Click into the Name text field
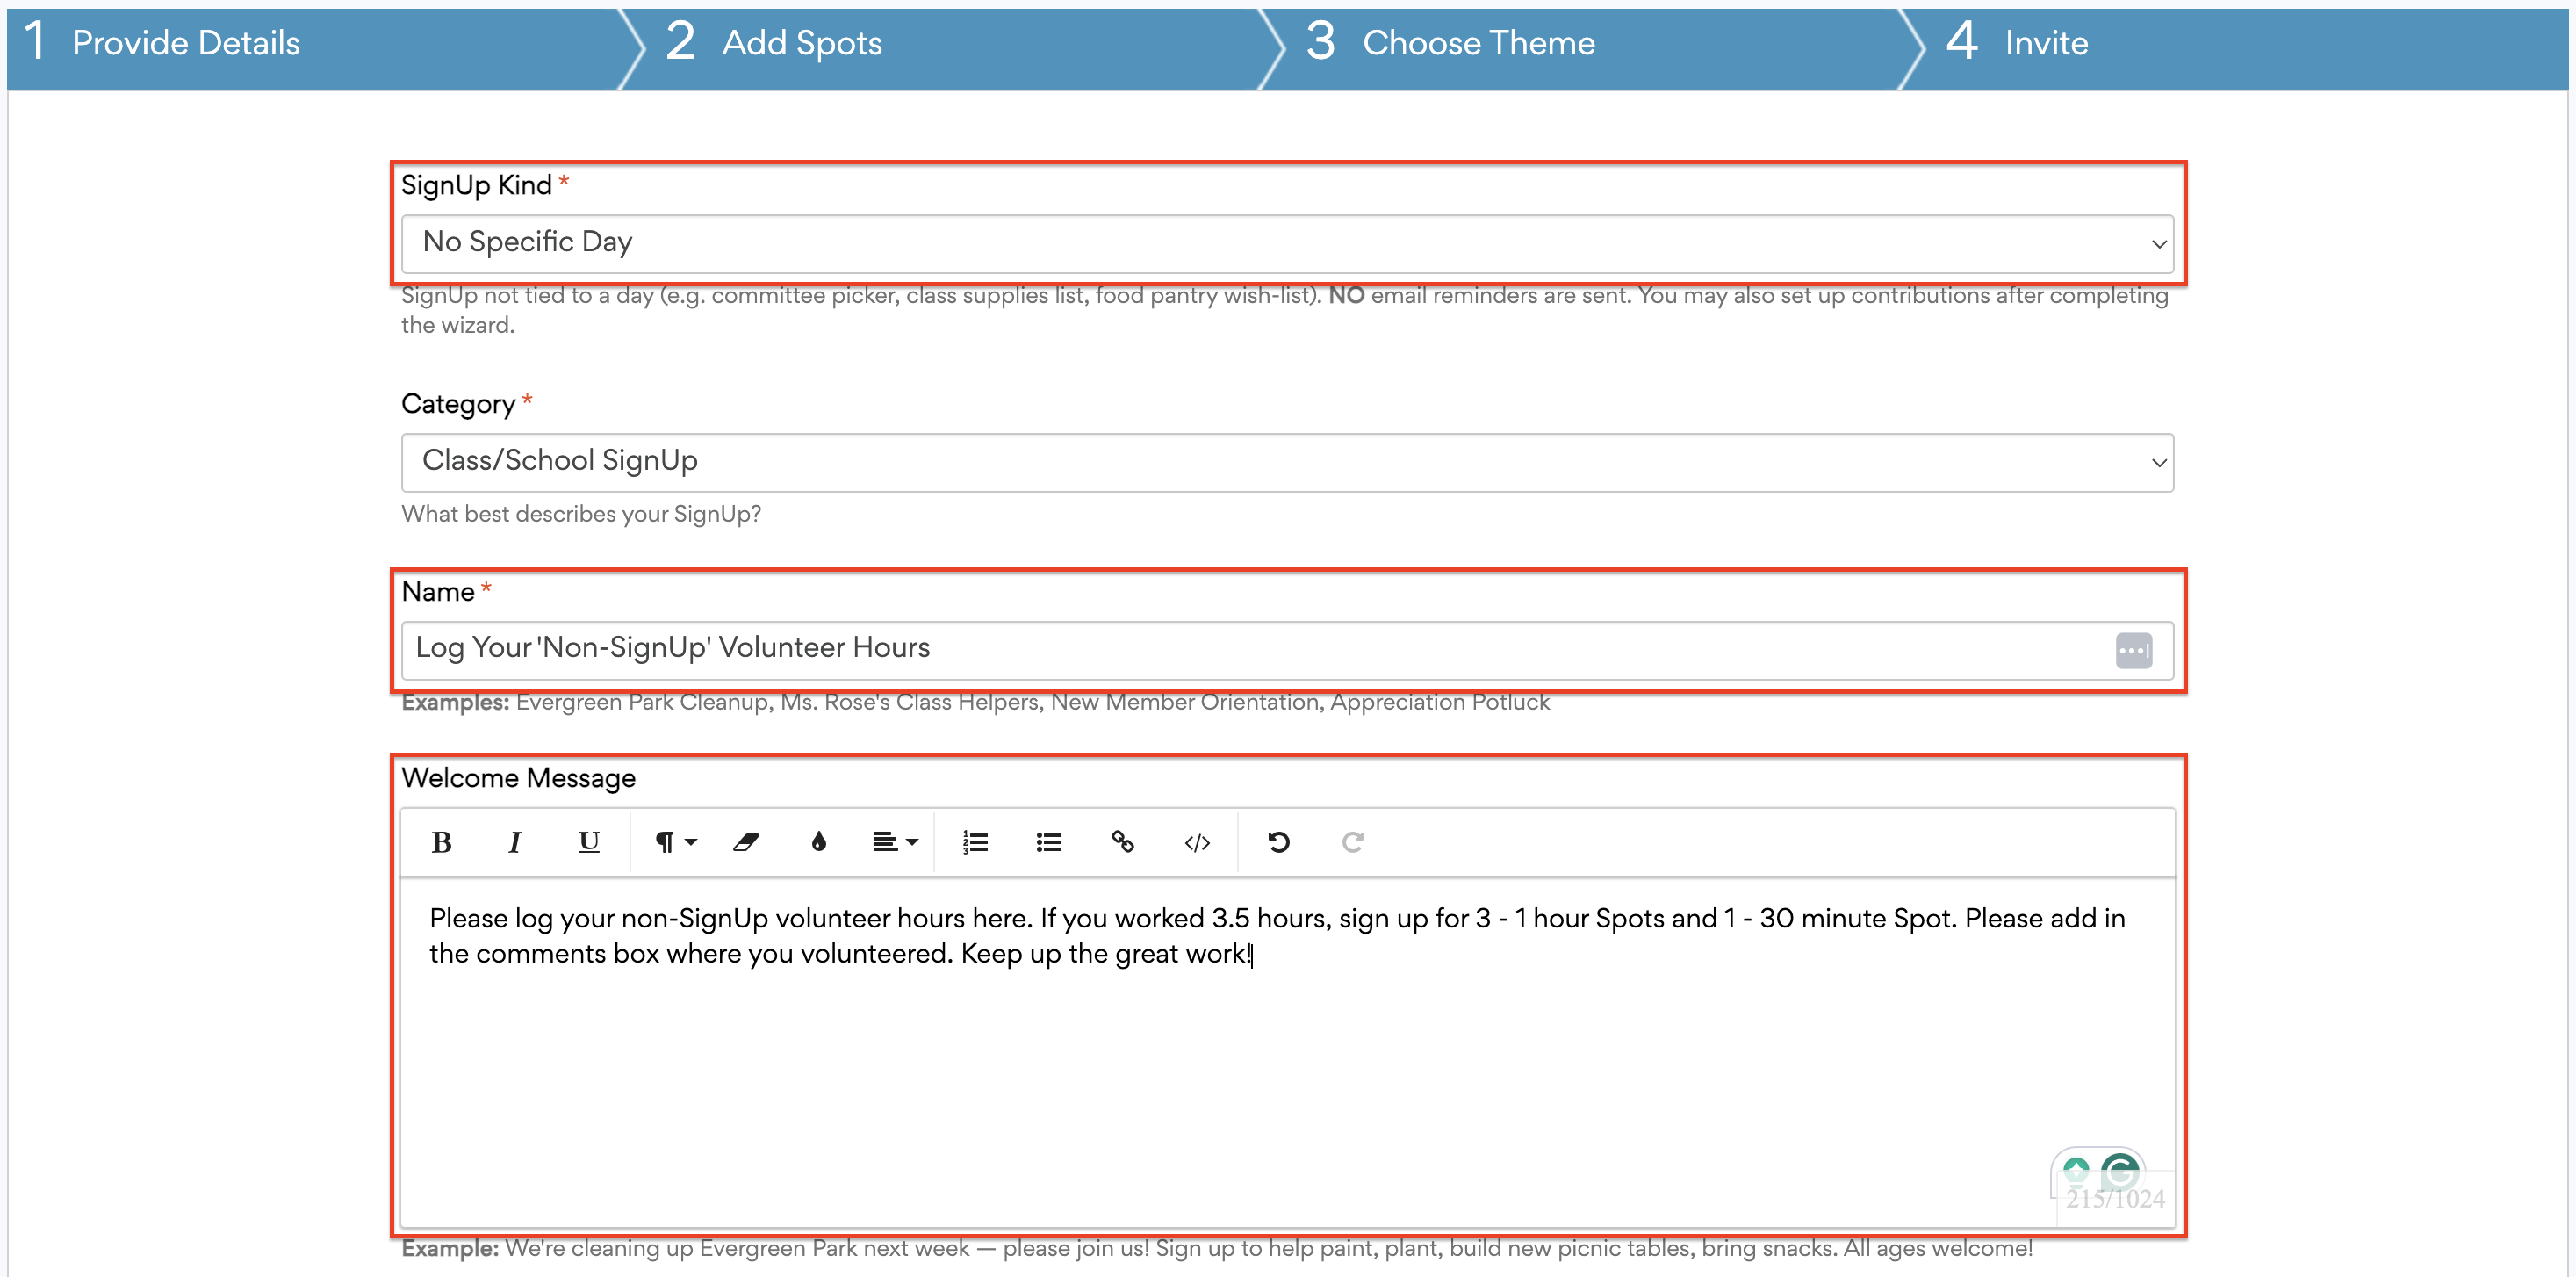Viewport: 2576px width, 1277px height. 1287,650
